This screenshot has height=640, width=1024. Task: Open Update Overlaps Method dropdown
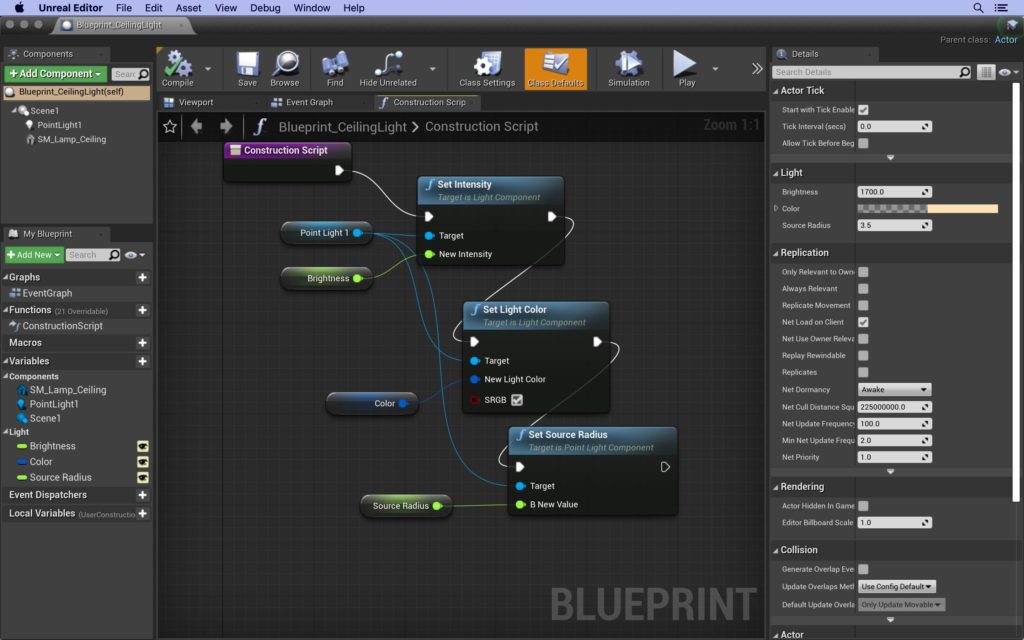click(897, 586)
